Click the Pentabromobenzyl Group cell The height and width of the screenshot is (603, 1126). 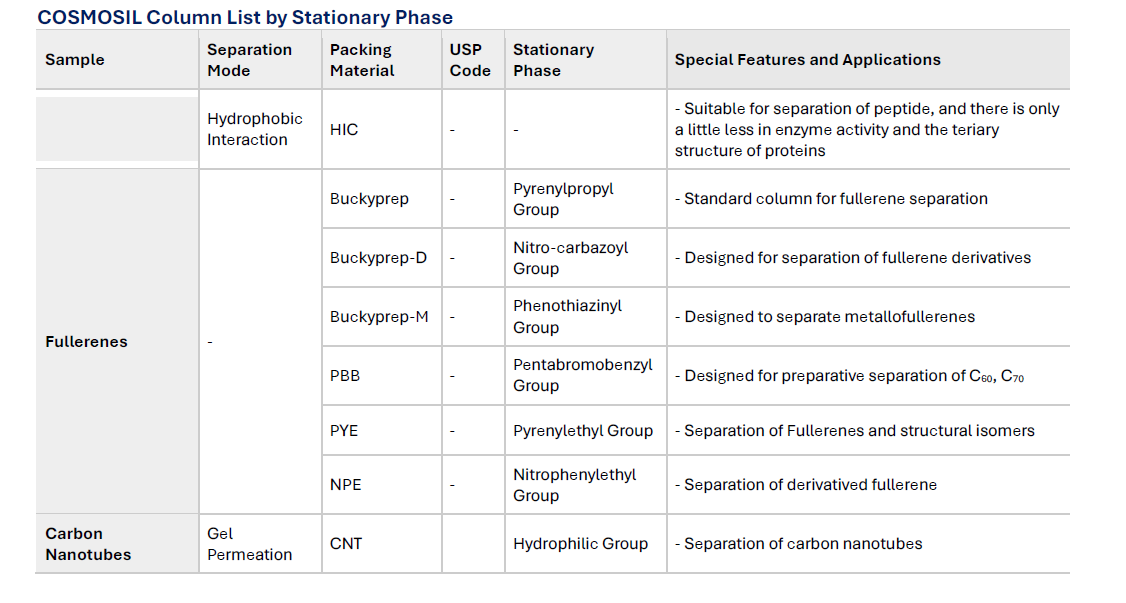point(582,375)
